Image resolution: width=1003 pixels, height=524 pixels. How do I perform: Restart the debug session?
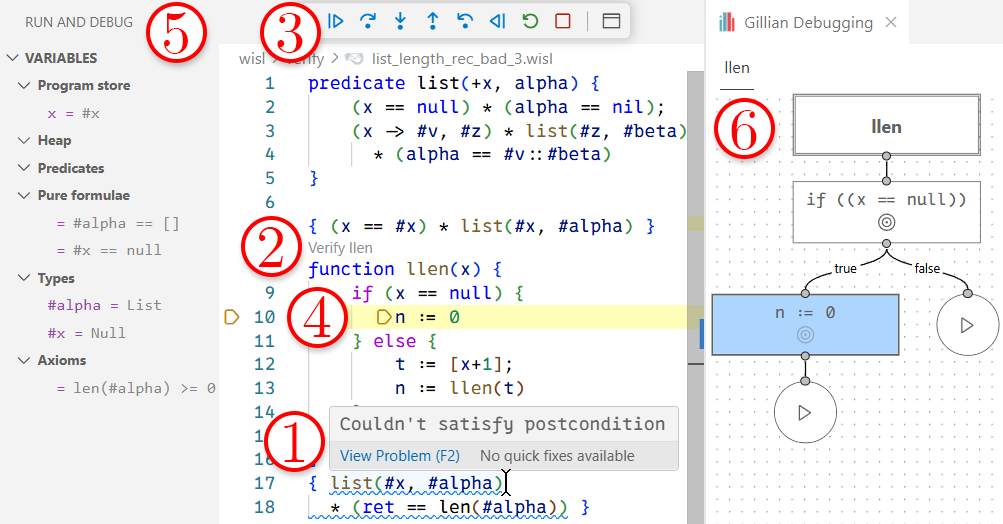[530, 20]
